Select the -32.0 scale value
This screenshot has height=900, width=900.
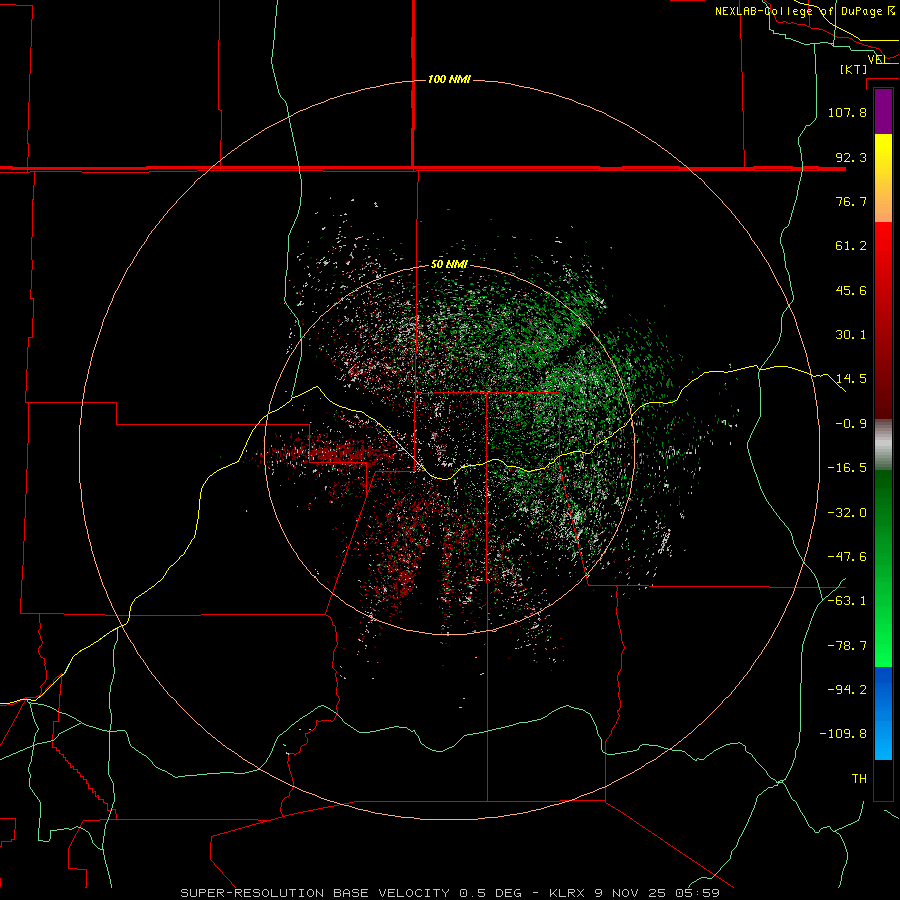point(847,512)
